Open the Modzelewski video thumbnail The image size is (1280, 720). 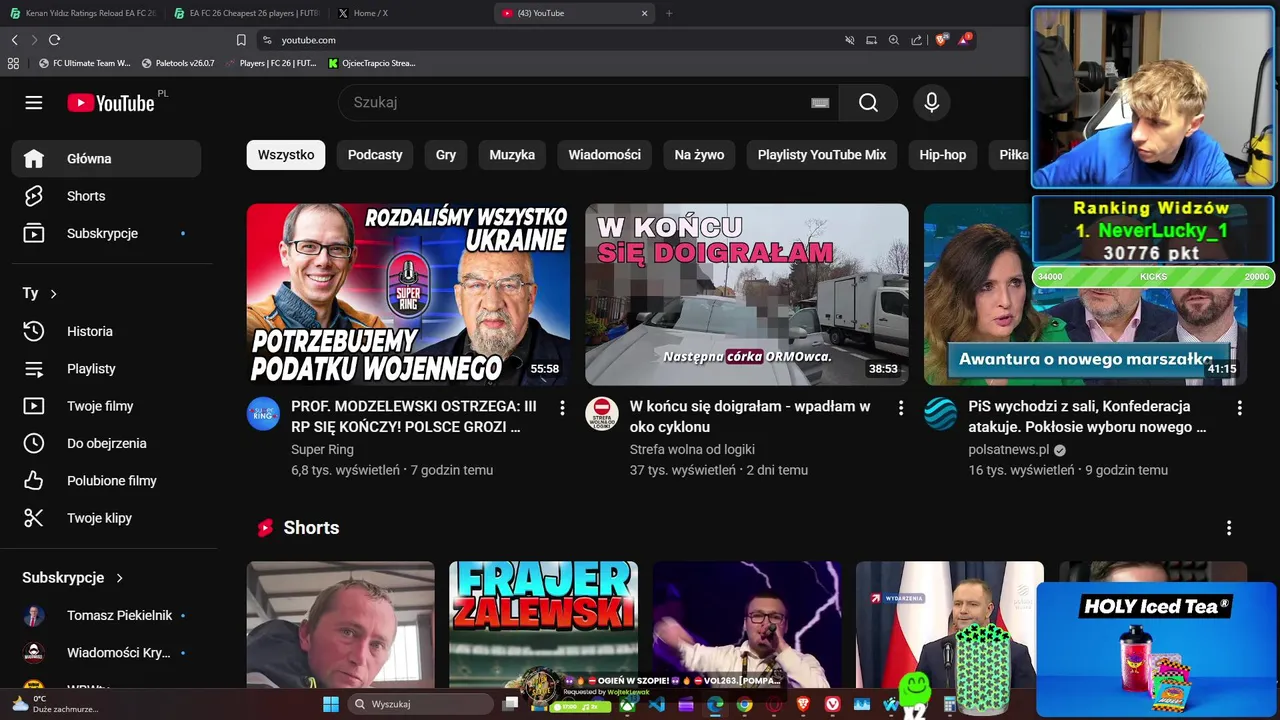pyautogui.click(x=408, y=295)
